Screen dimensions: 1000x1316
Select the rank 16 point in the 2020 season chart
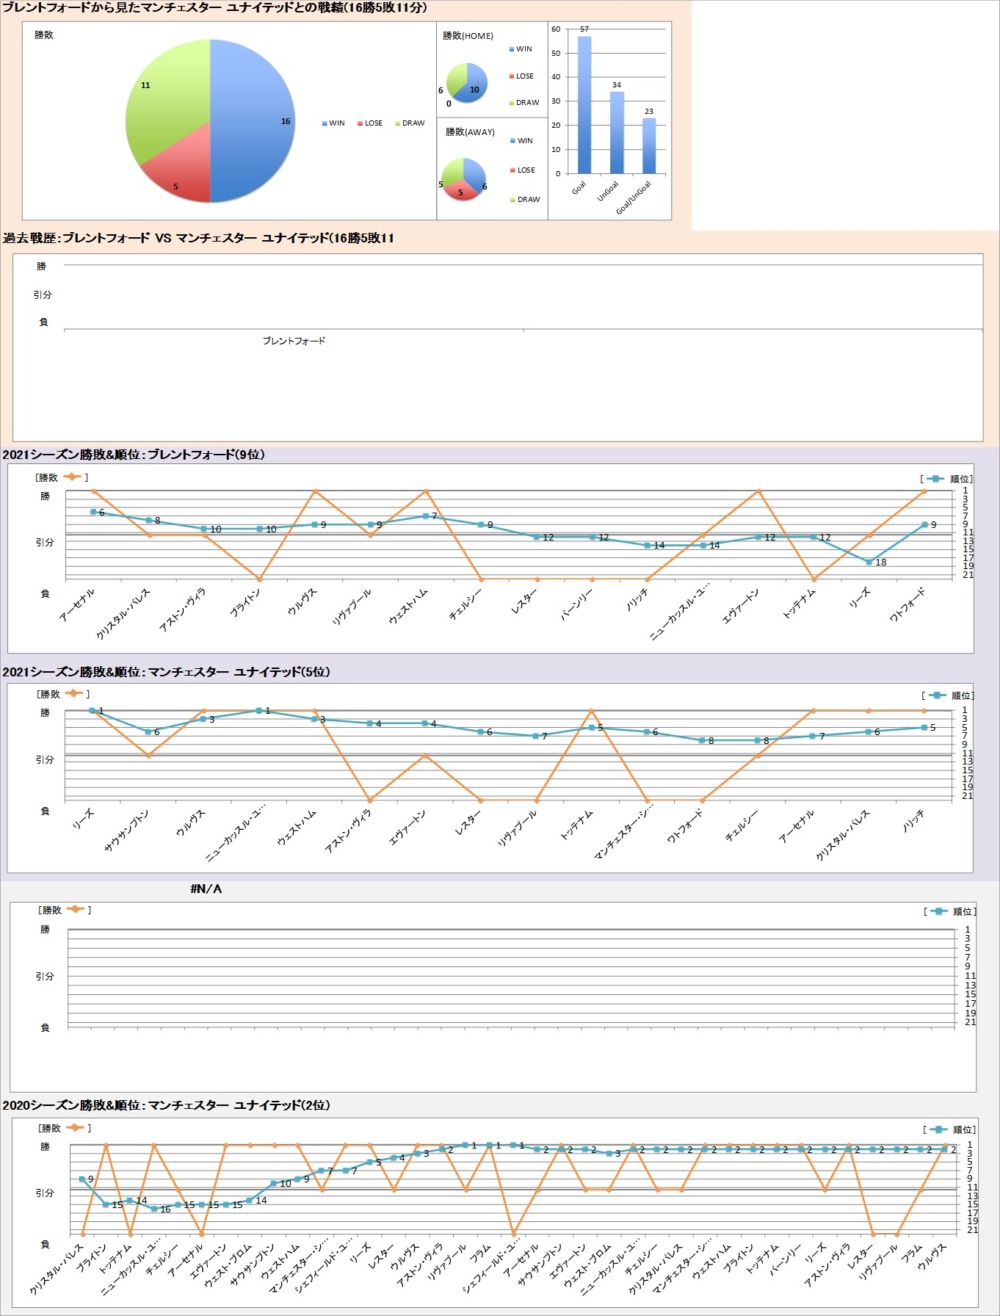coord(154,1209)
